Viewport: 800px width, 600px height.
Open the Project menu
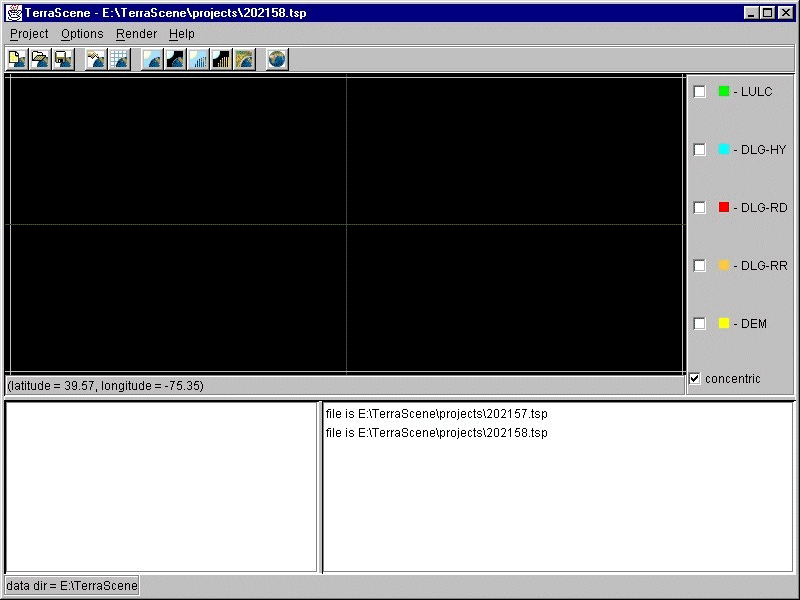point(29,34)
